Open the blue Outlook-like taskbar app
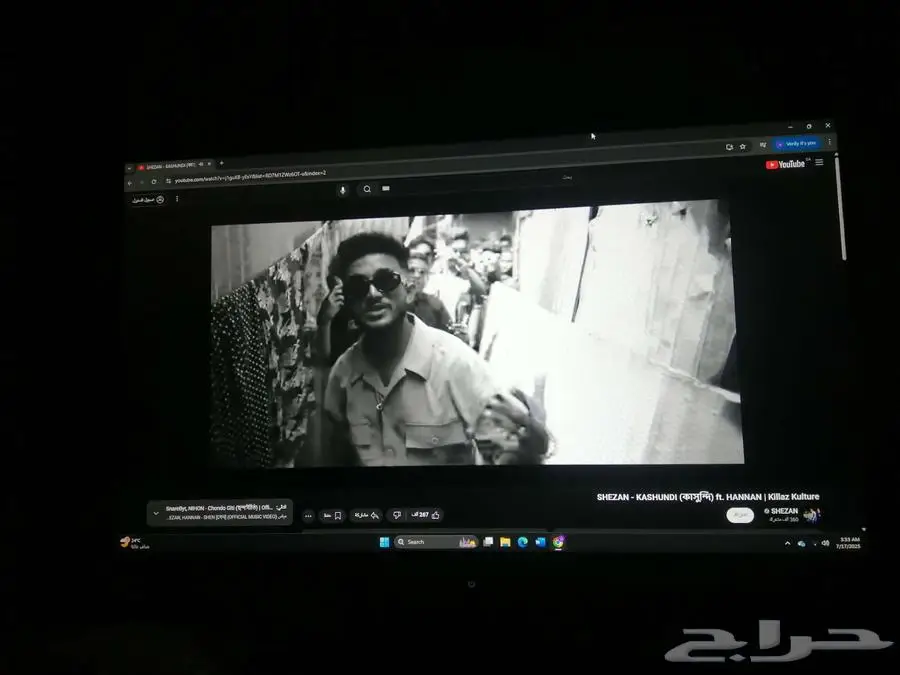This screenshot has height=675, width=900. point(540,542)
